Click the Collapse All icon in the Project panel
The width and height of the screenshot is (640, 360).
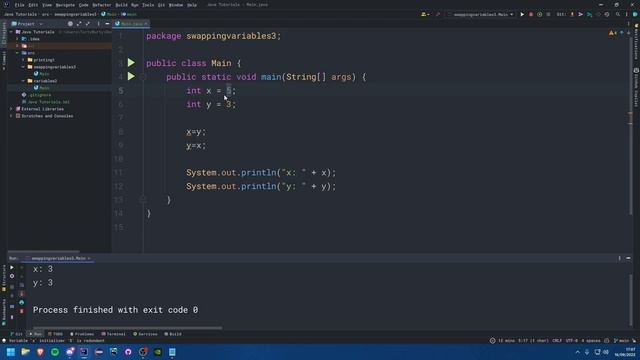87,24
